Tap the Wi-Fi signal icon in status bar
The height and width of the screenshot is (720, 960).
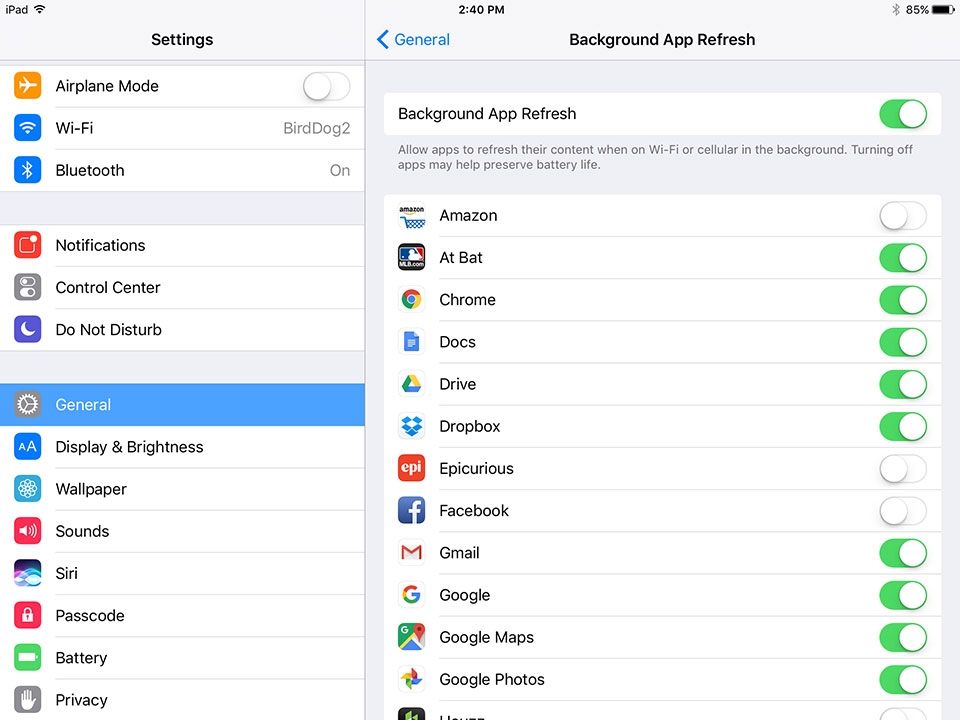click(x=40, y=9)
